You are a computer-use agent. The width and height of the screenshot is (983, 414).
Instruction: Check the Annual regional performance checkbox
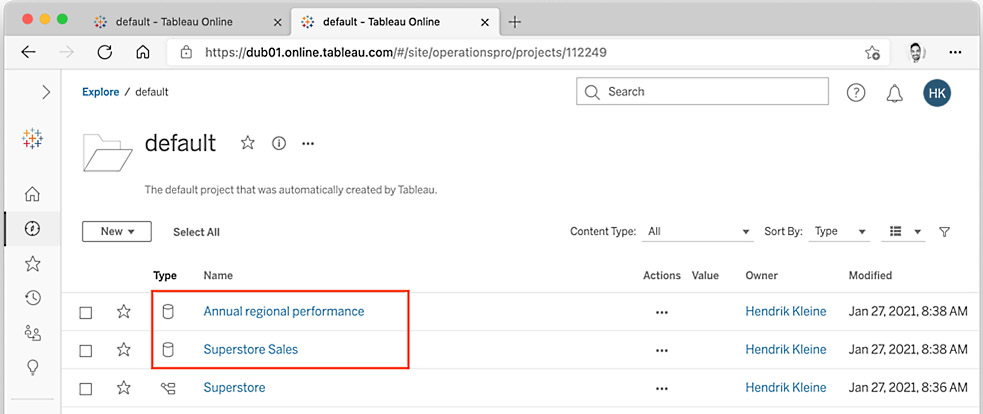point(86,312)
